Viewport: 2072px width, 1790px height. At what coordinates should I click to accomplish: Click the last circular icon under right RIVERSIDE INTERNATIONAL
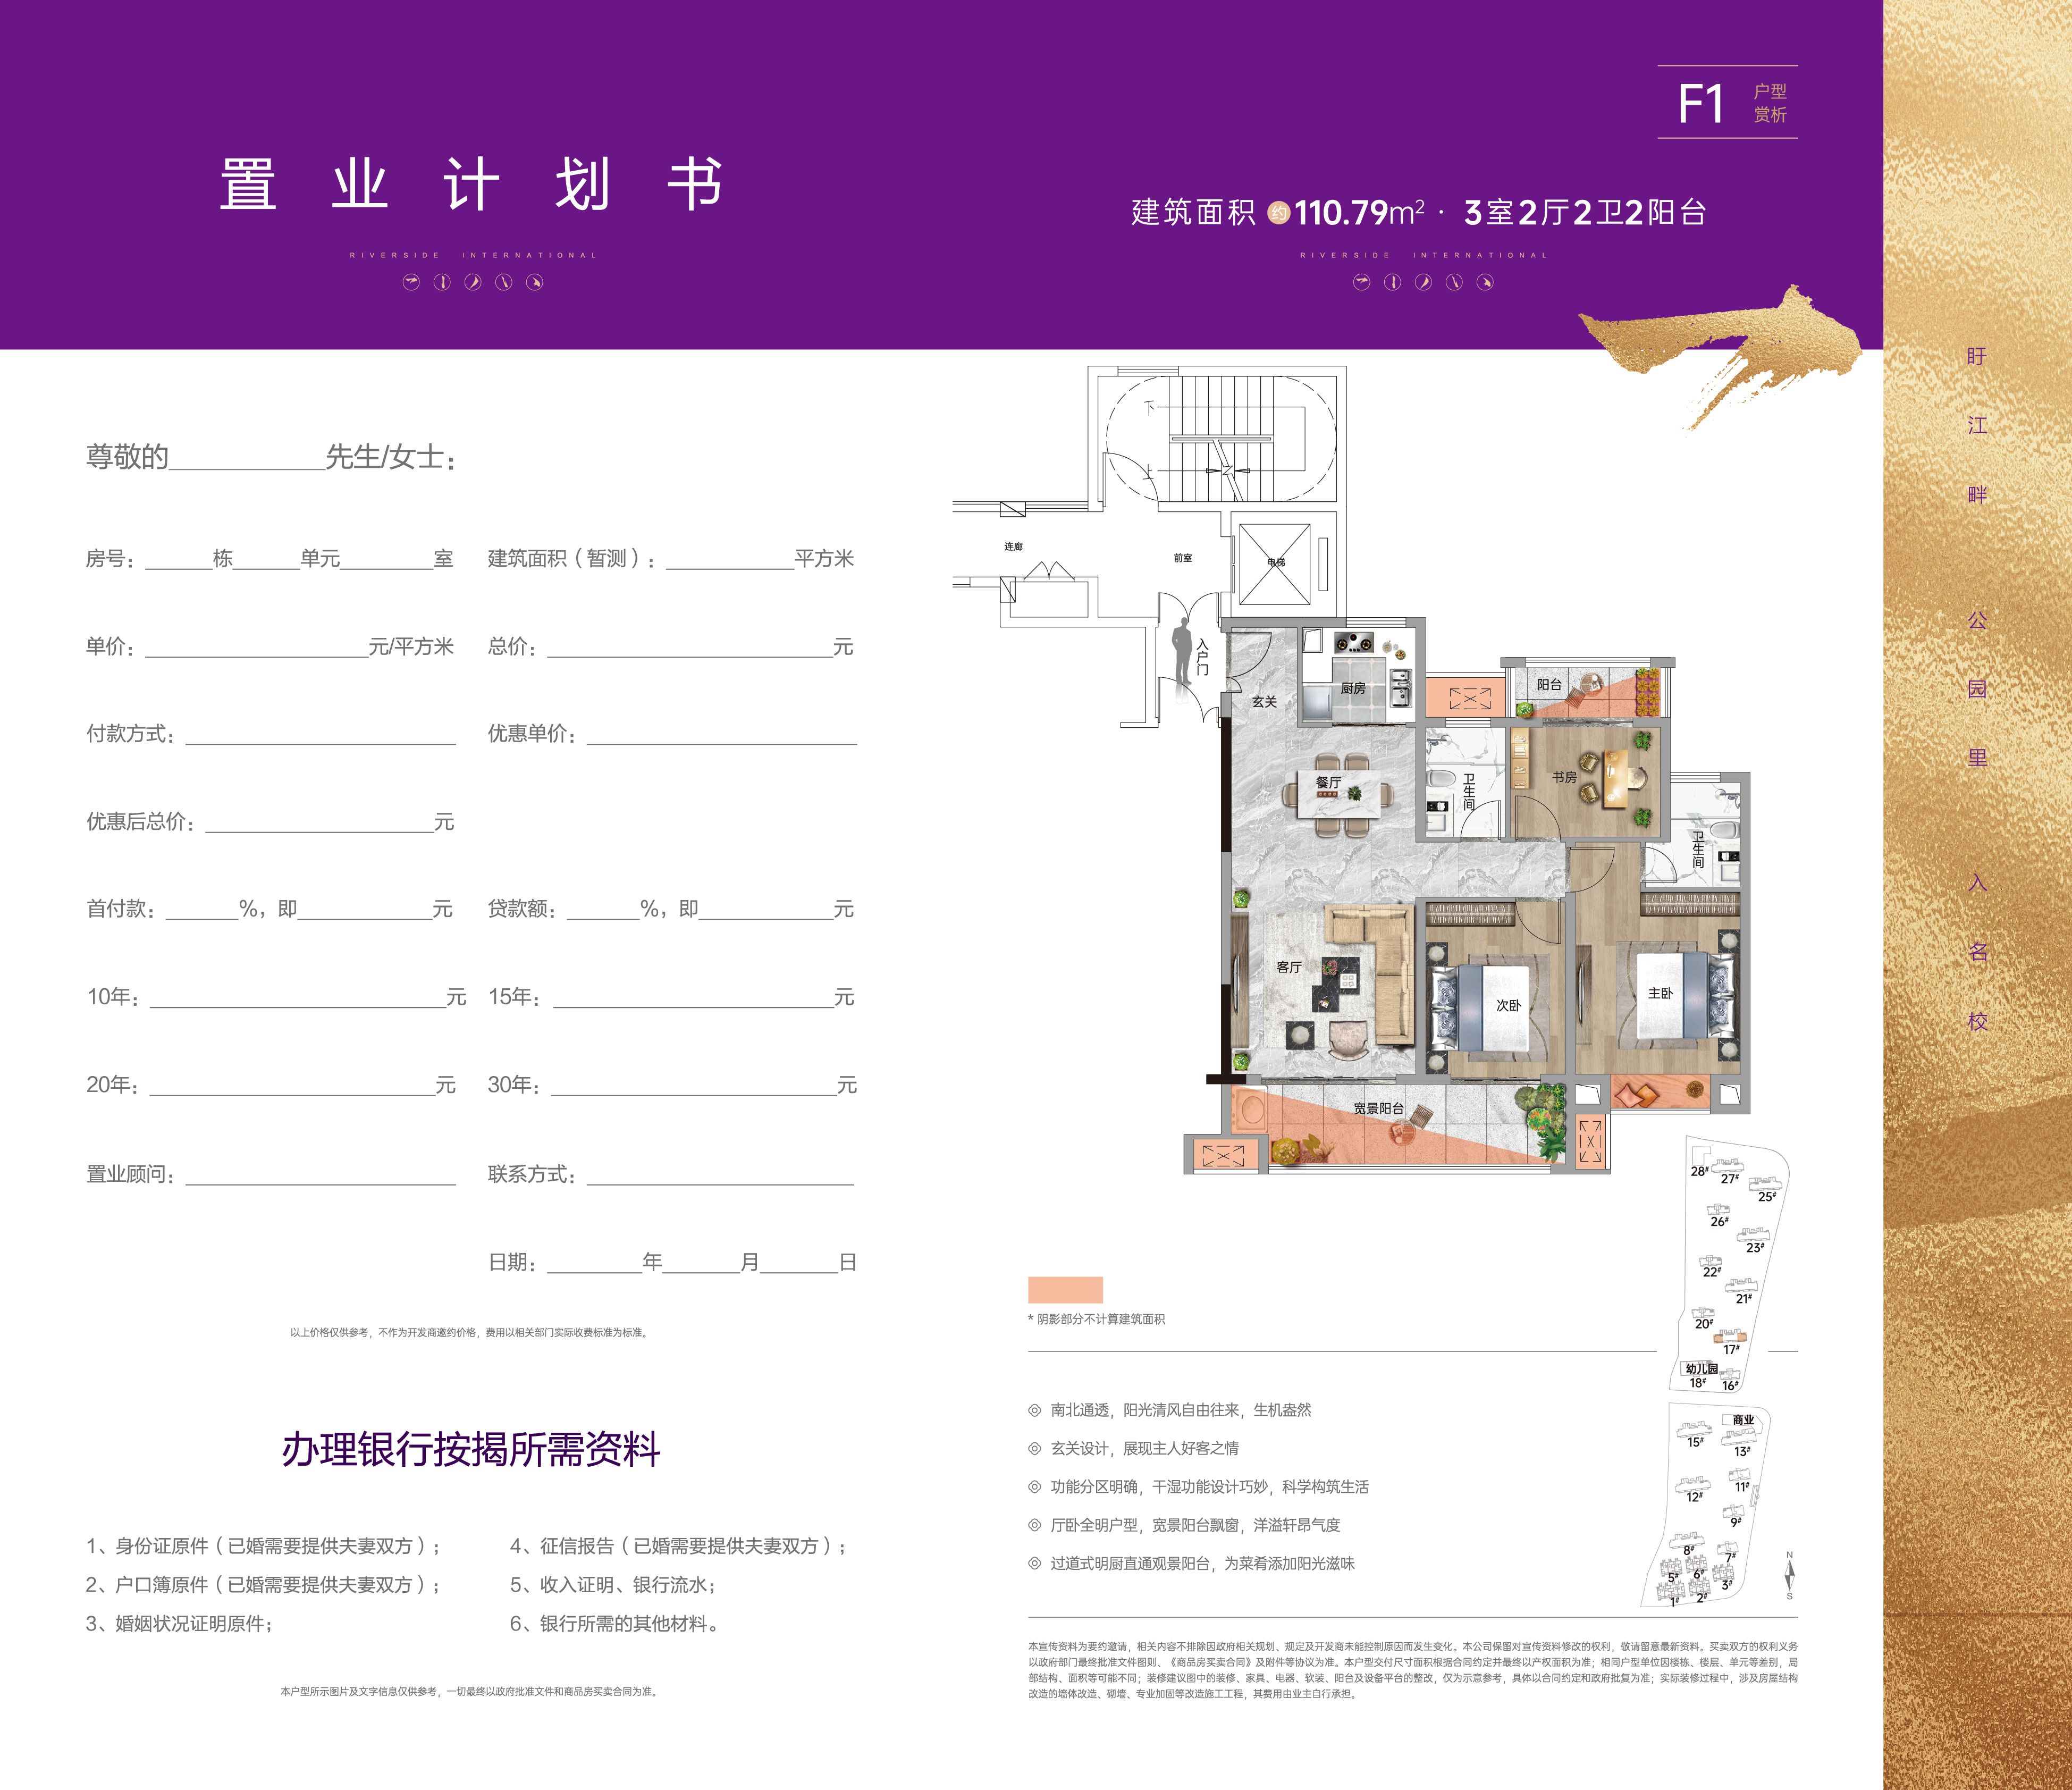click(x=1485, y=283)
